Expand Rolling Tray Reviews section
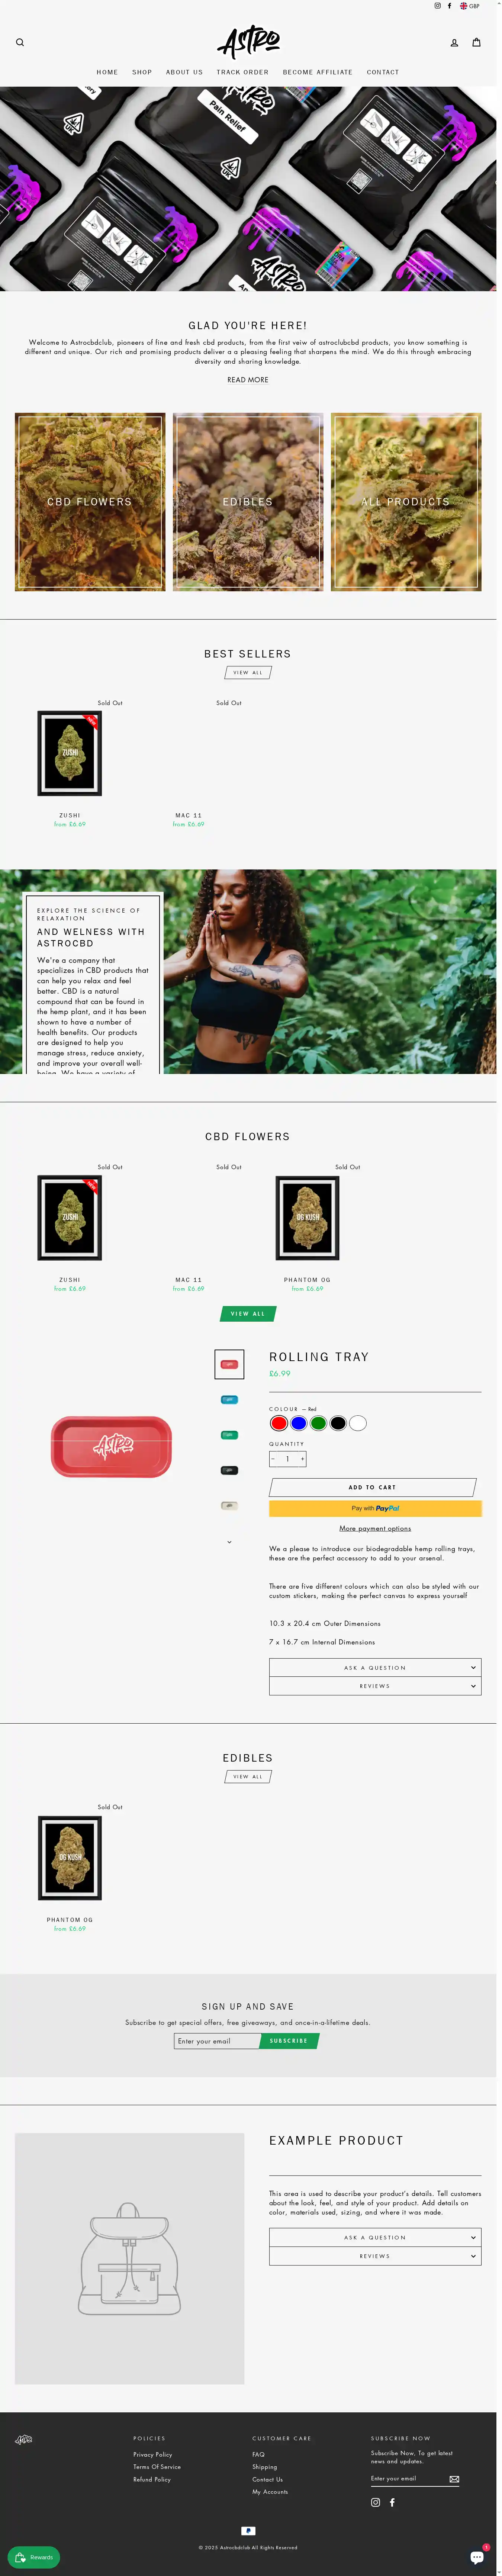Viewport: 502px width, 2576px height. 375,1686
